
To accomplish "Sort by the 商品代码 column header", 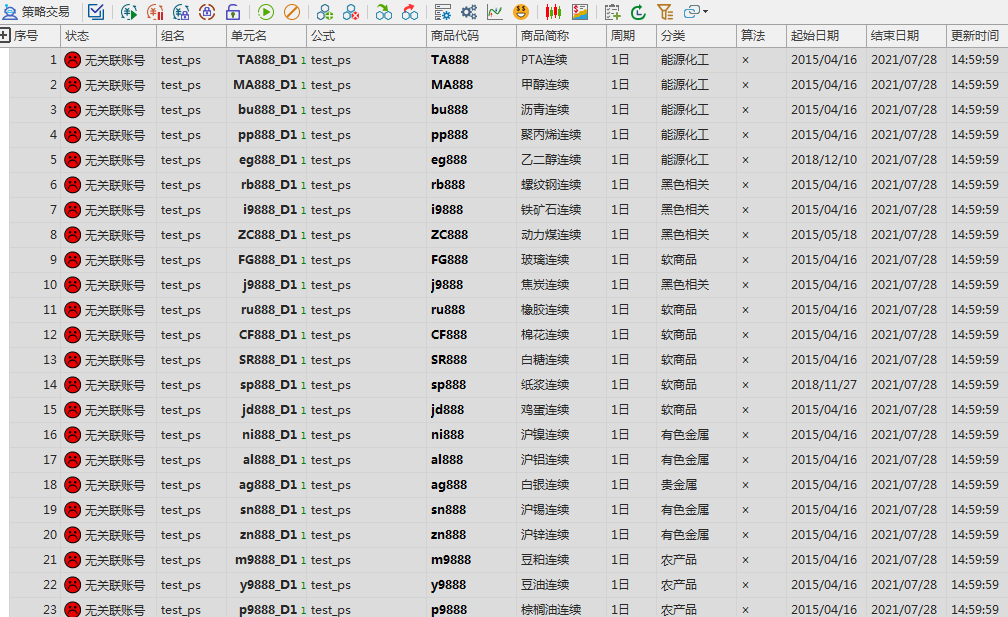I will pos(455,36).
